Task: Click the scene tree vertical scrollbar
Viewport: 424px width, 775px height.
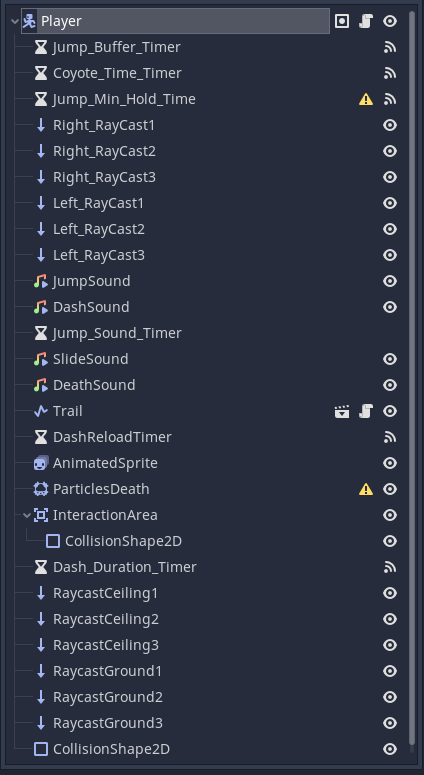Action: coord(413,378)
